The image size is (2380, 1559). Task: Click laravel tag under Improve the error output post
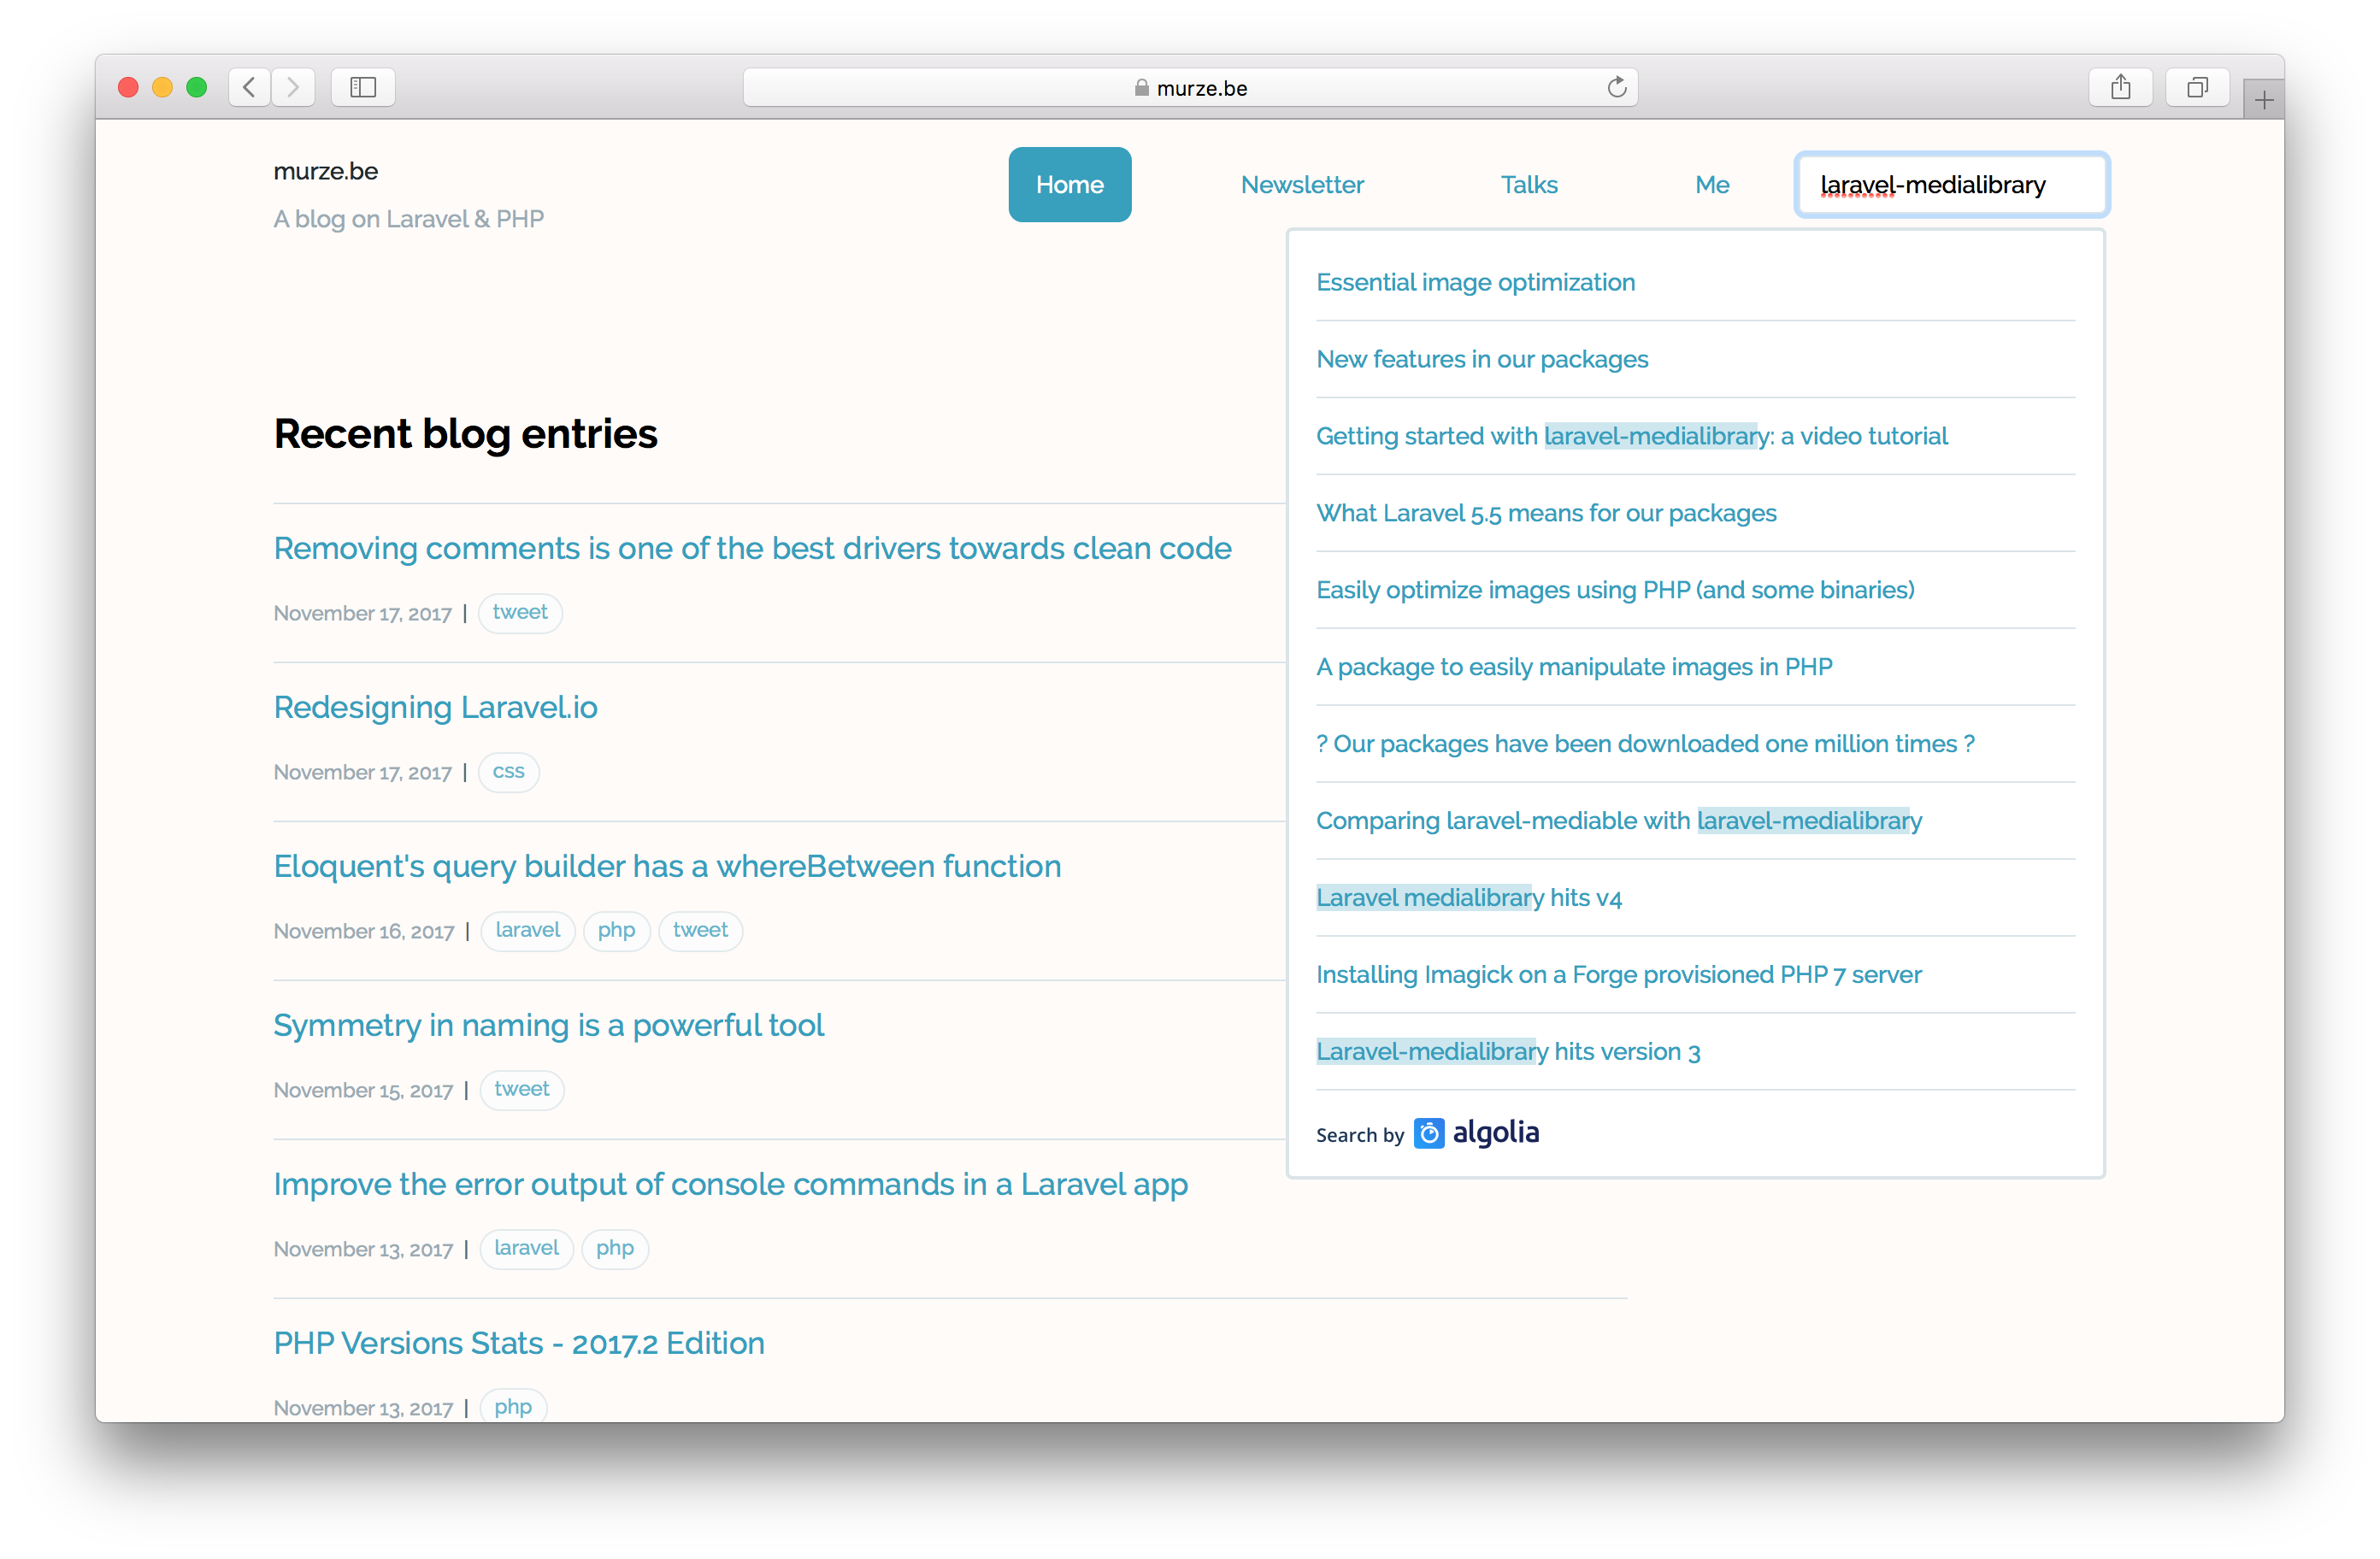point(526,1249)
